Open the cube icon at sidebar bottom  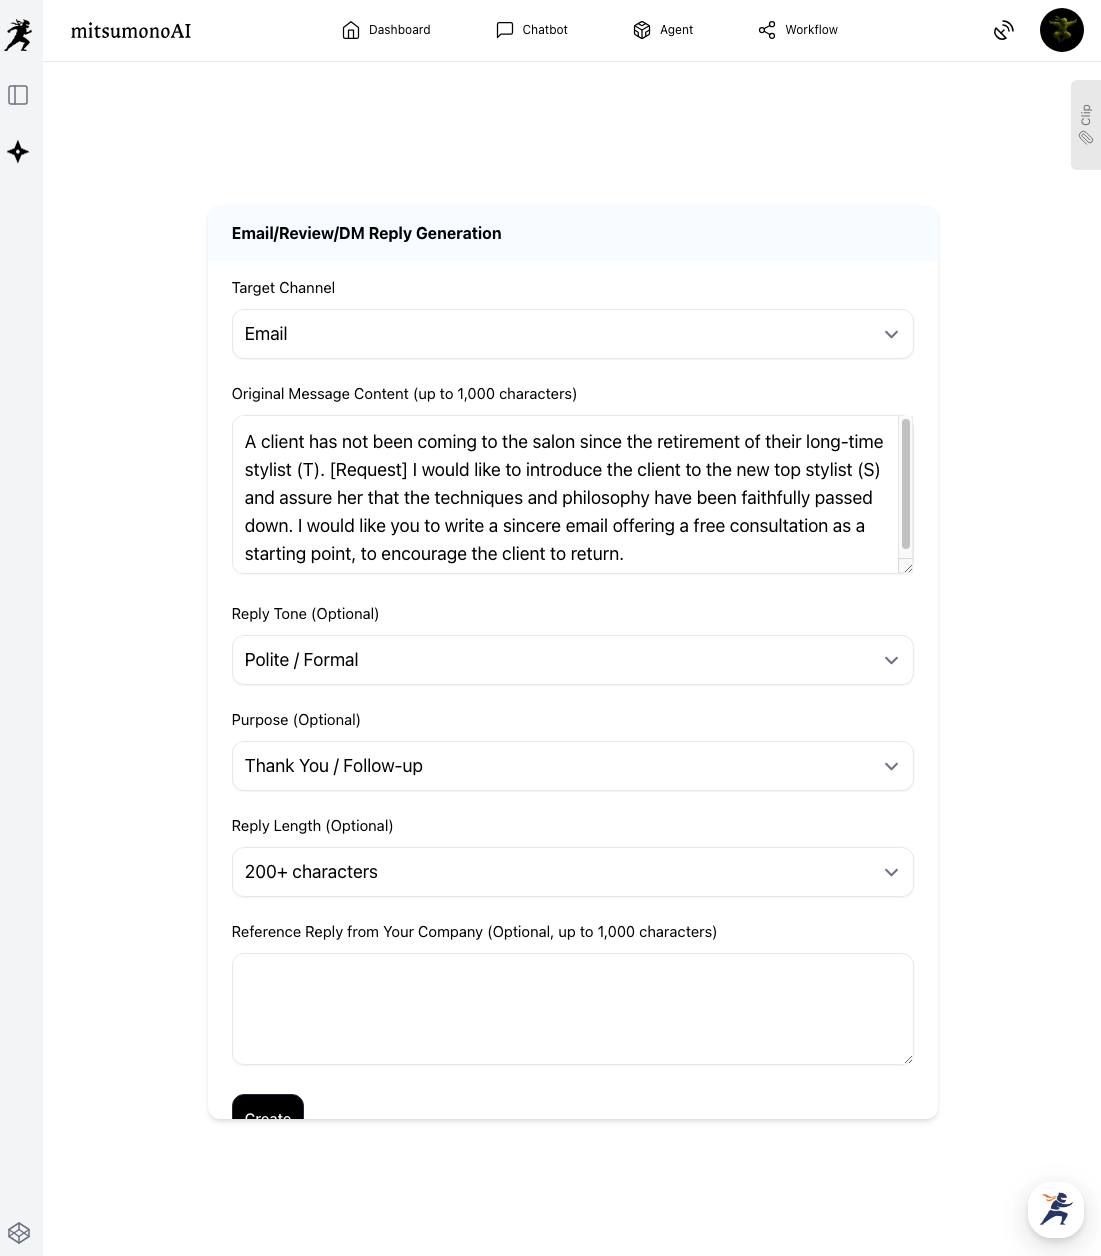point(19,1233)
